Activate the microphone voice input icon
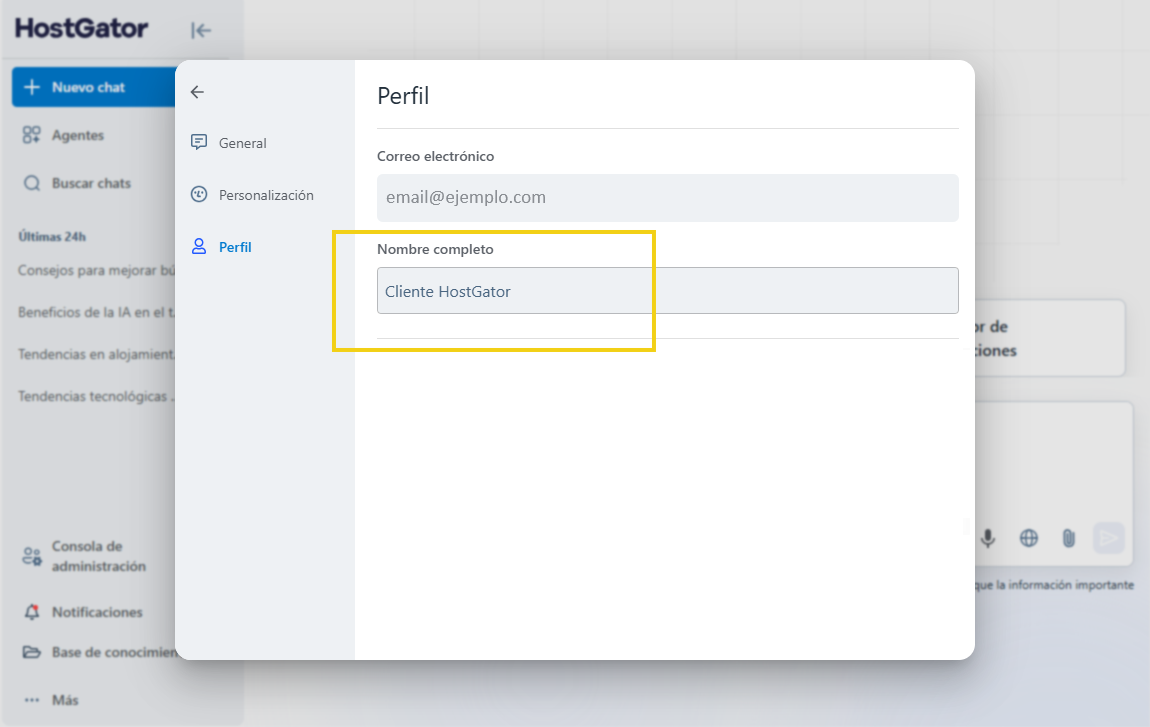Image resolution: width=1150 pixels, height=727 pixels. (x=988, y=538)
